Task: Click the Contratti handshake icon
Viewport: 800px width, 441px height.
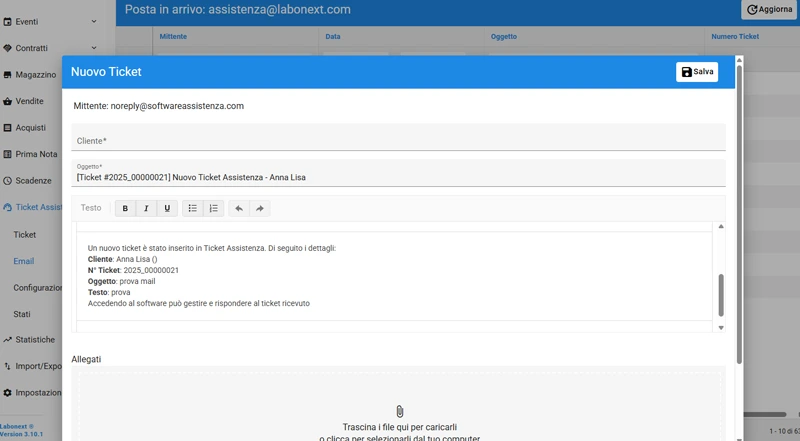Action: point(7,48)
